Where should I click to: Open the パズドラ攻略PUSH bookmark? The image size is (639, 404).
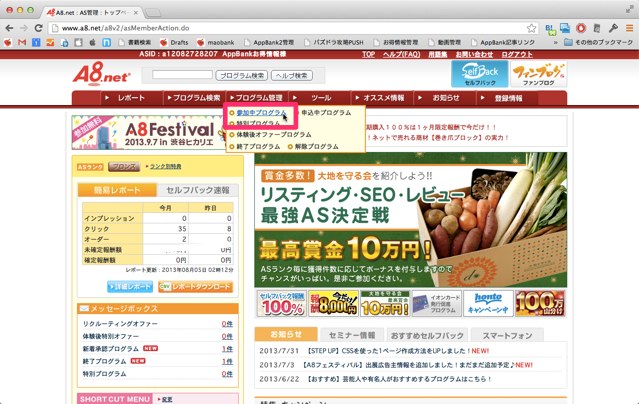click(333, 42)
